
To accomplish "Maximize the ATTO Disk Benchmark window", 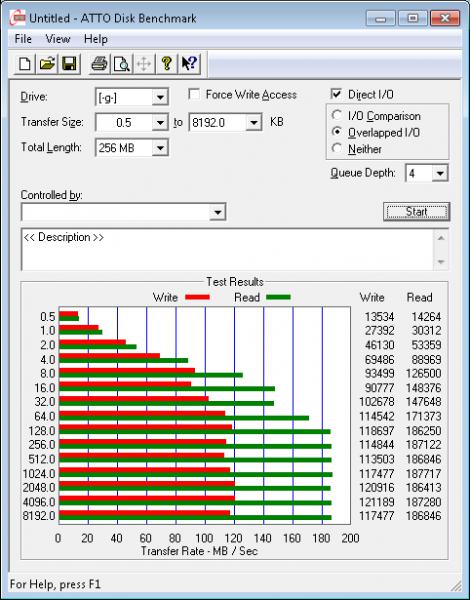I will point(413,18).
